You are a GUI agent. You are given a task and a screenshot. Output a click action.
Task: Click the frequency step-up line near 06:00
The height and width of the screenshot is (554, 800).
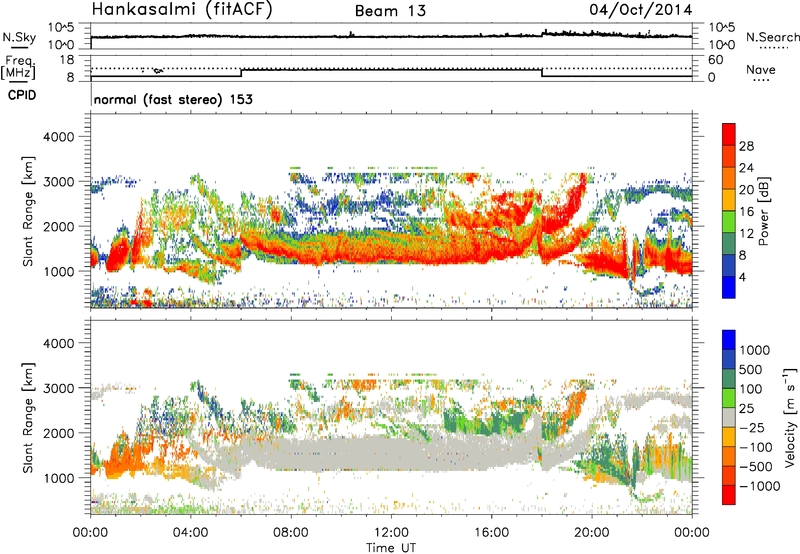[241, 73]
